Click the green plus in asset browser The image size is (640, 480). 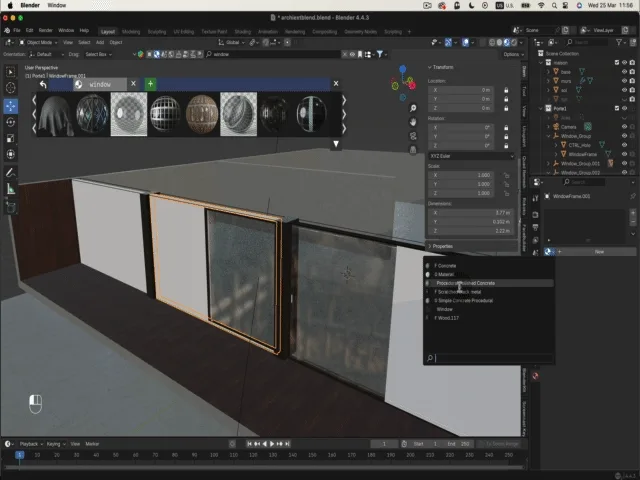coord(150,84)
